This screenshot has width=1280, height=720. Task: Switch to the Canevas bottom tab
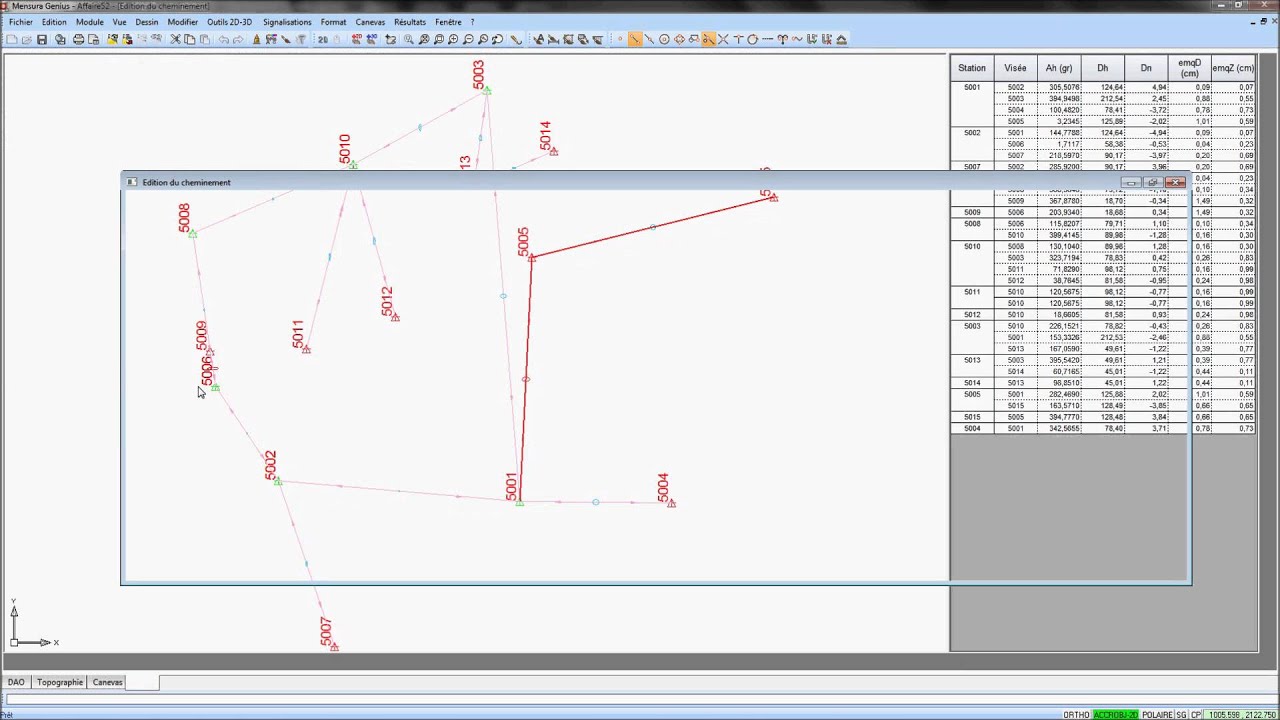pos(107,682)
